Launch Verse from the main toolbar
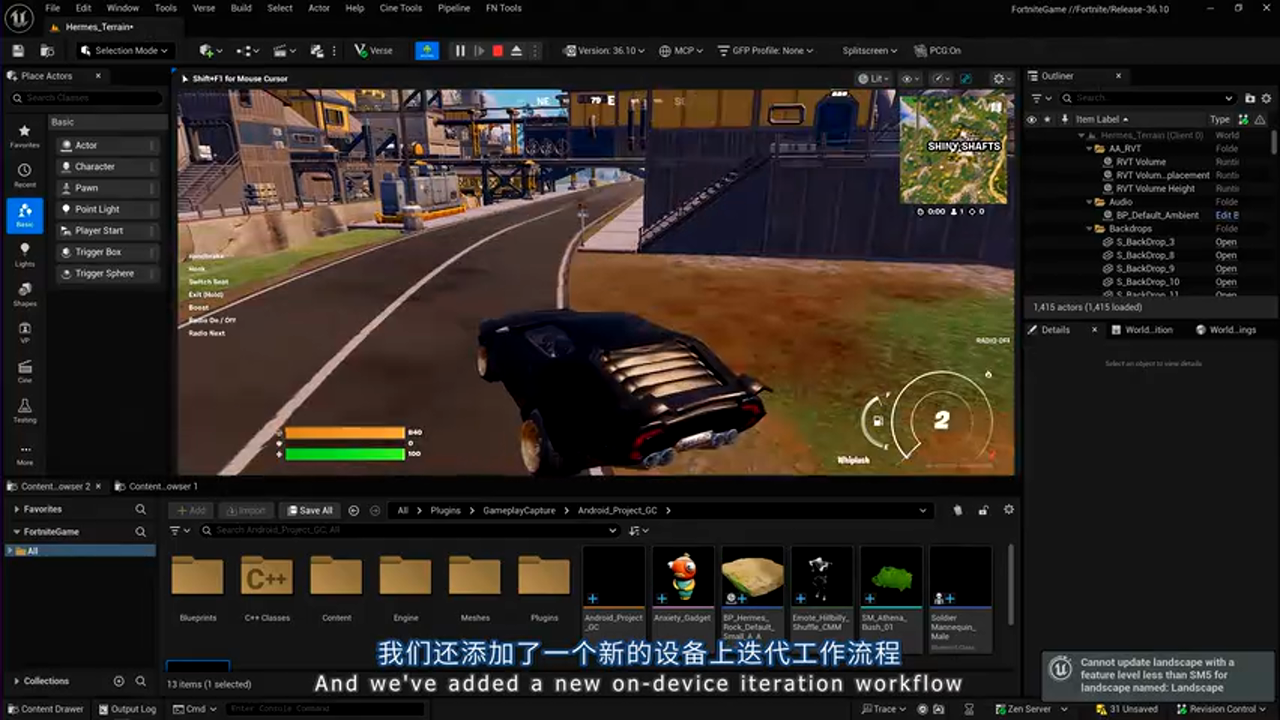The height and width of the screenshot is (720, 1280). [373, 50]
